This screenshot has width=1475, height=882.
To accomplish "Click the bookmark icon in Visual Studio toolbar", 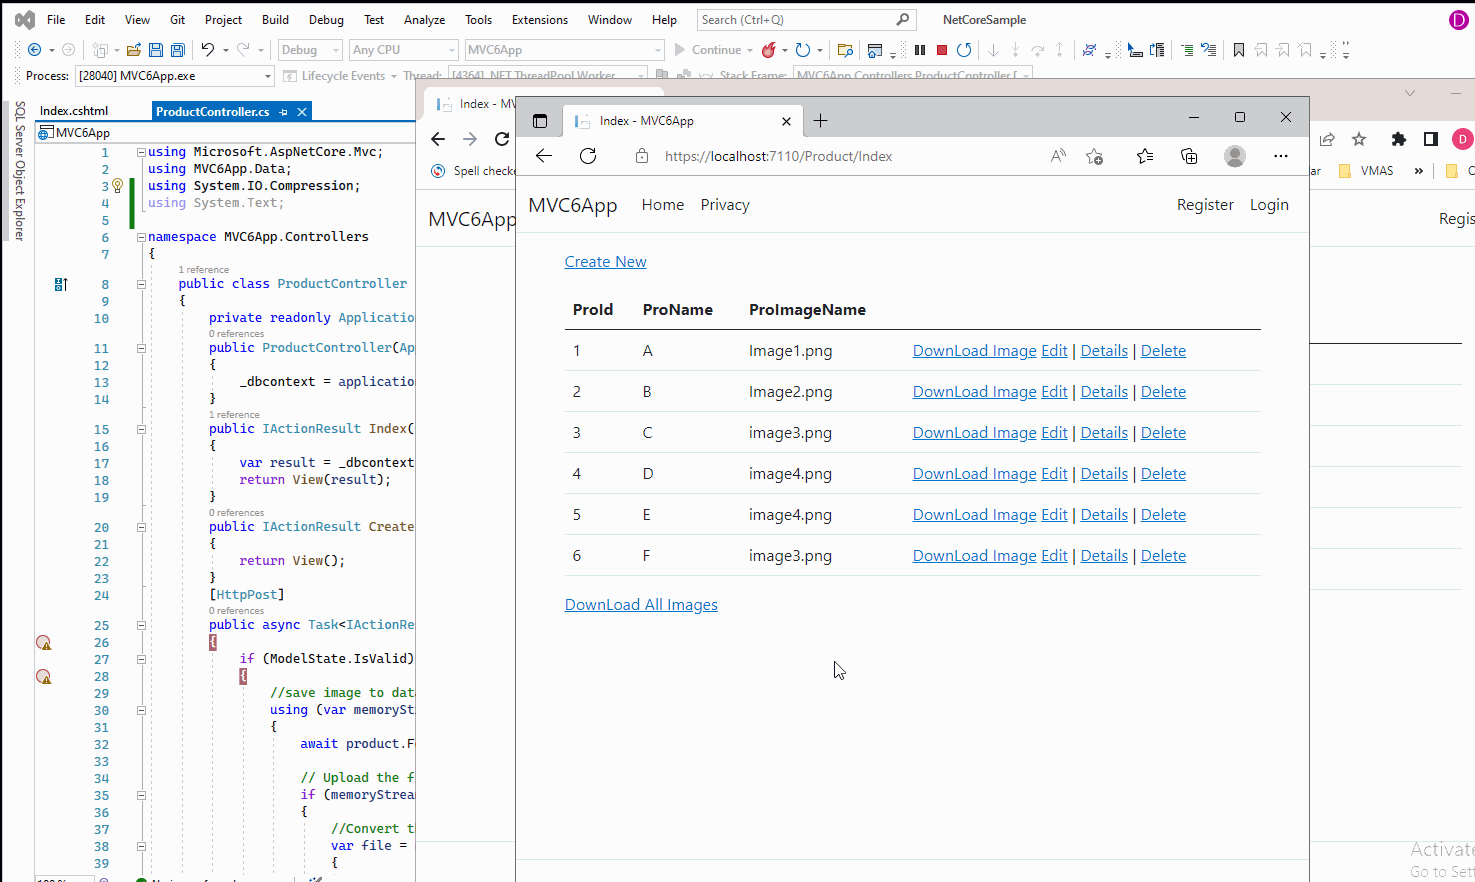I will pos(1239,50).
